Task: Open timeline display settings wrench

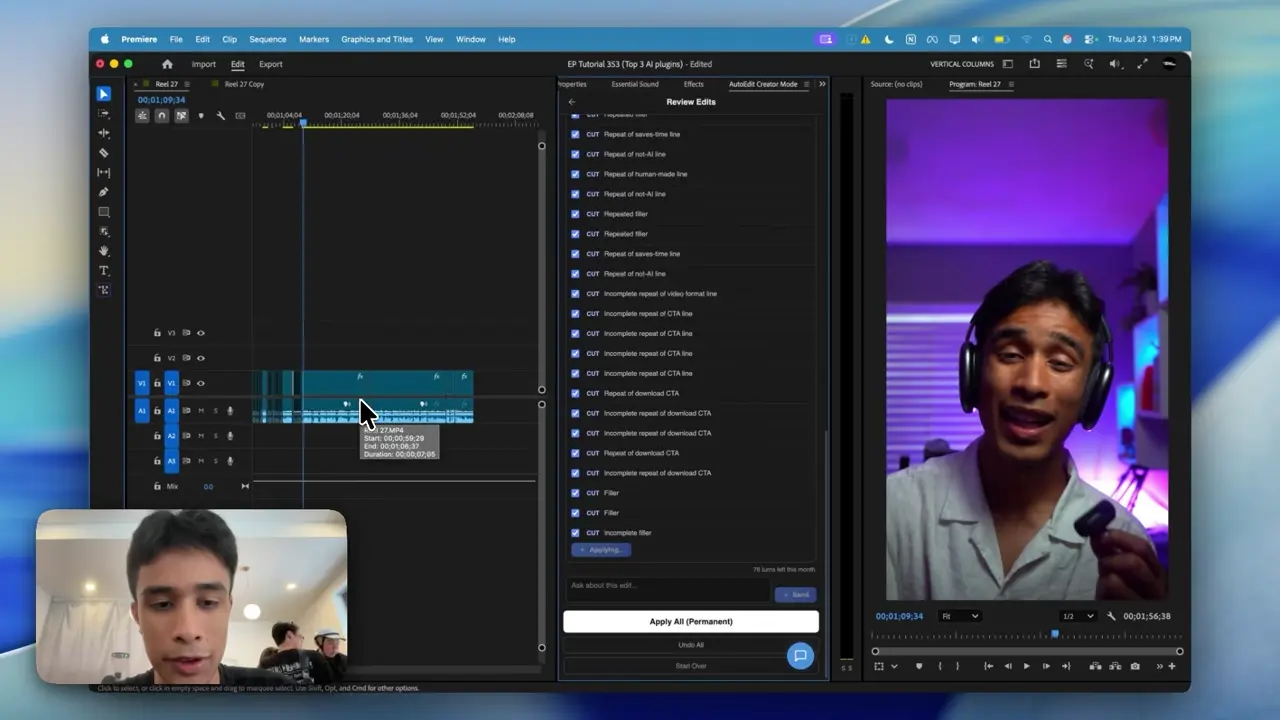Action: [221, 116]
